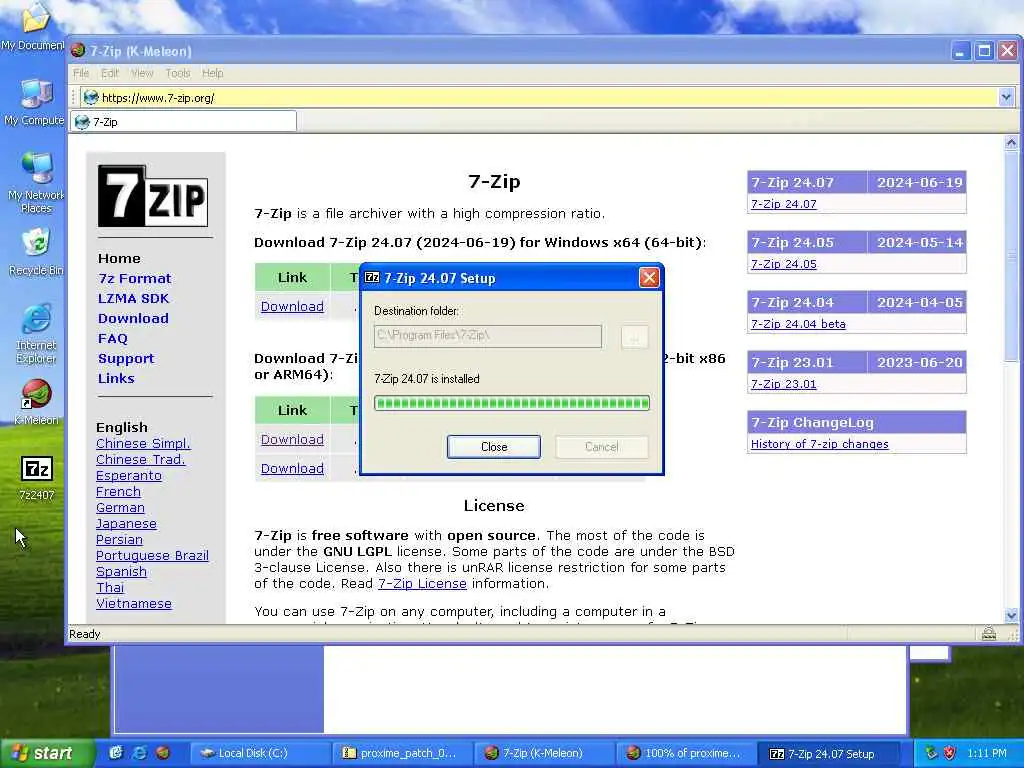Open the View menu

tap(142, 73)
